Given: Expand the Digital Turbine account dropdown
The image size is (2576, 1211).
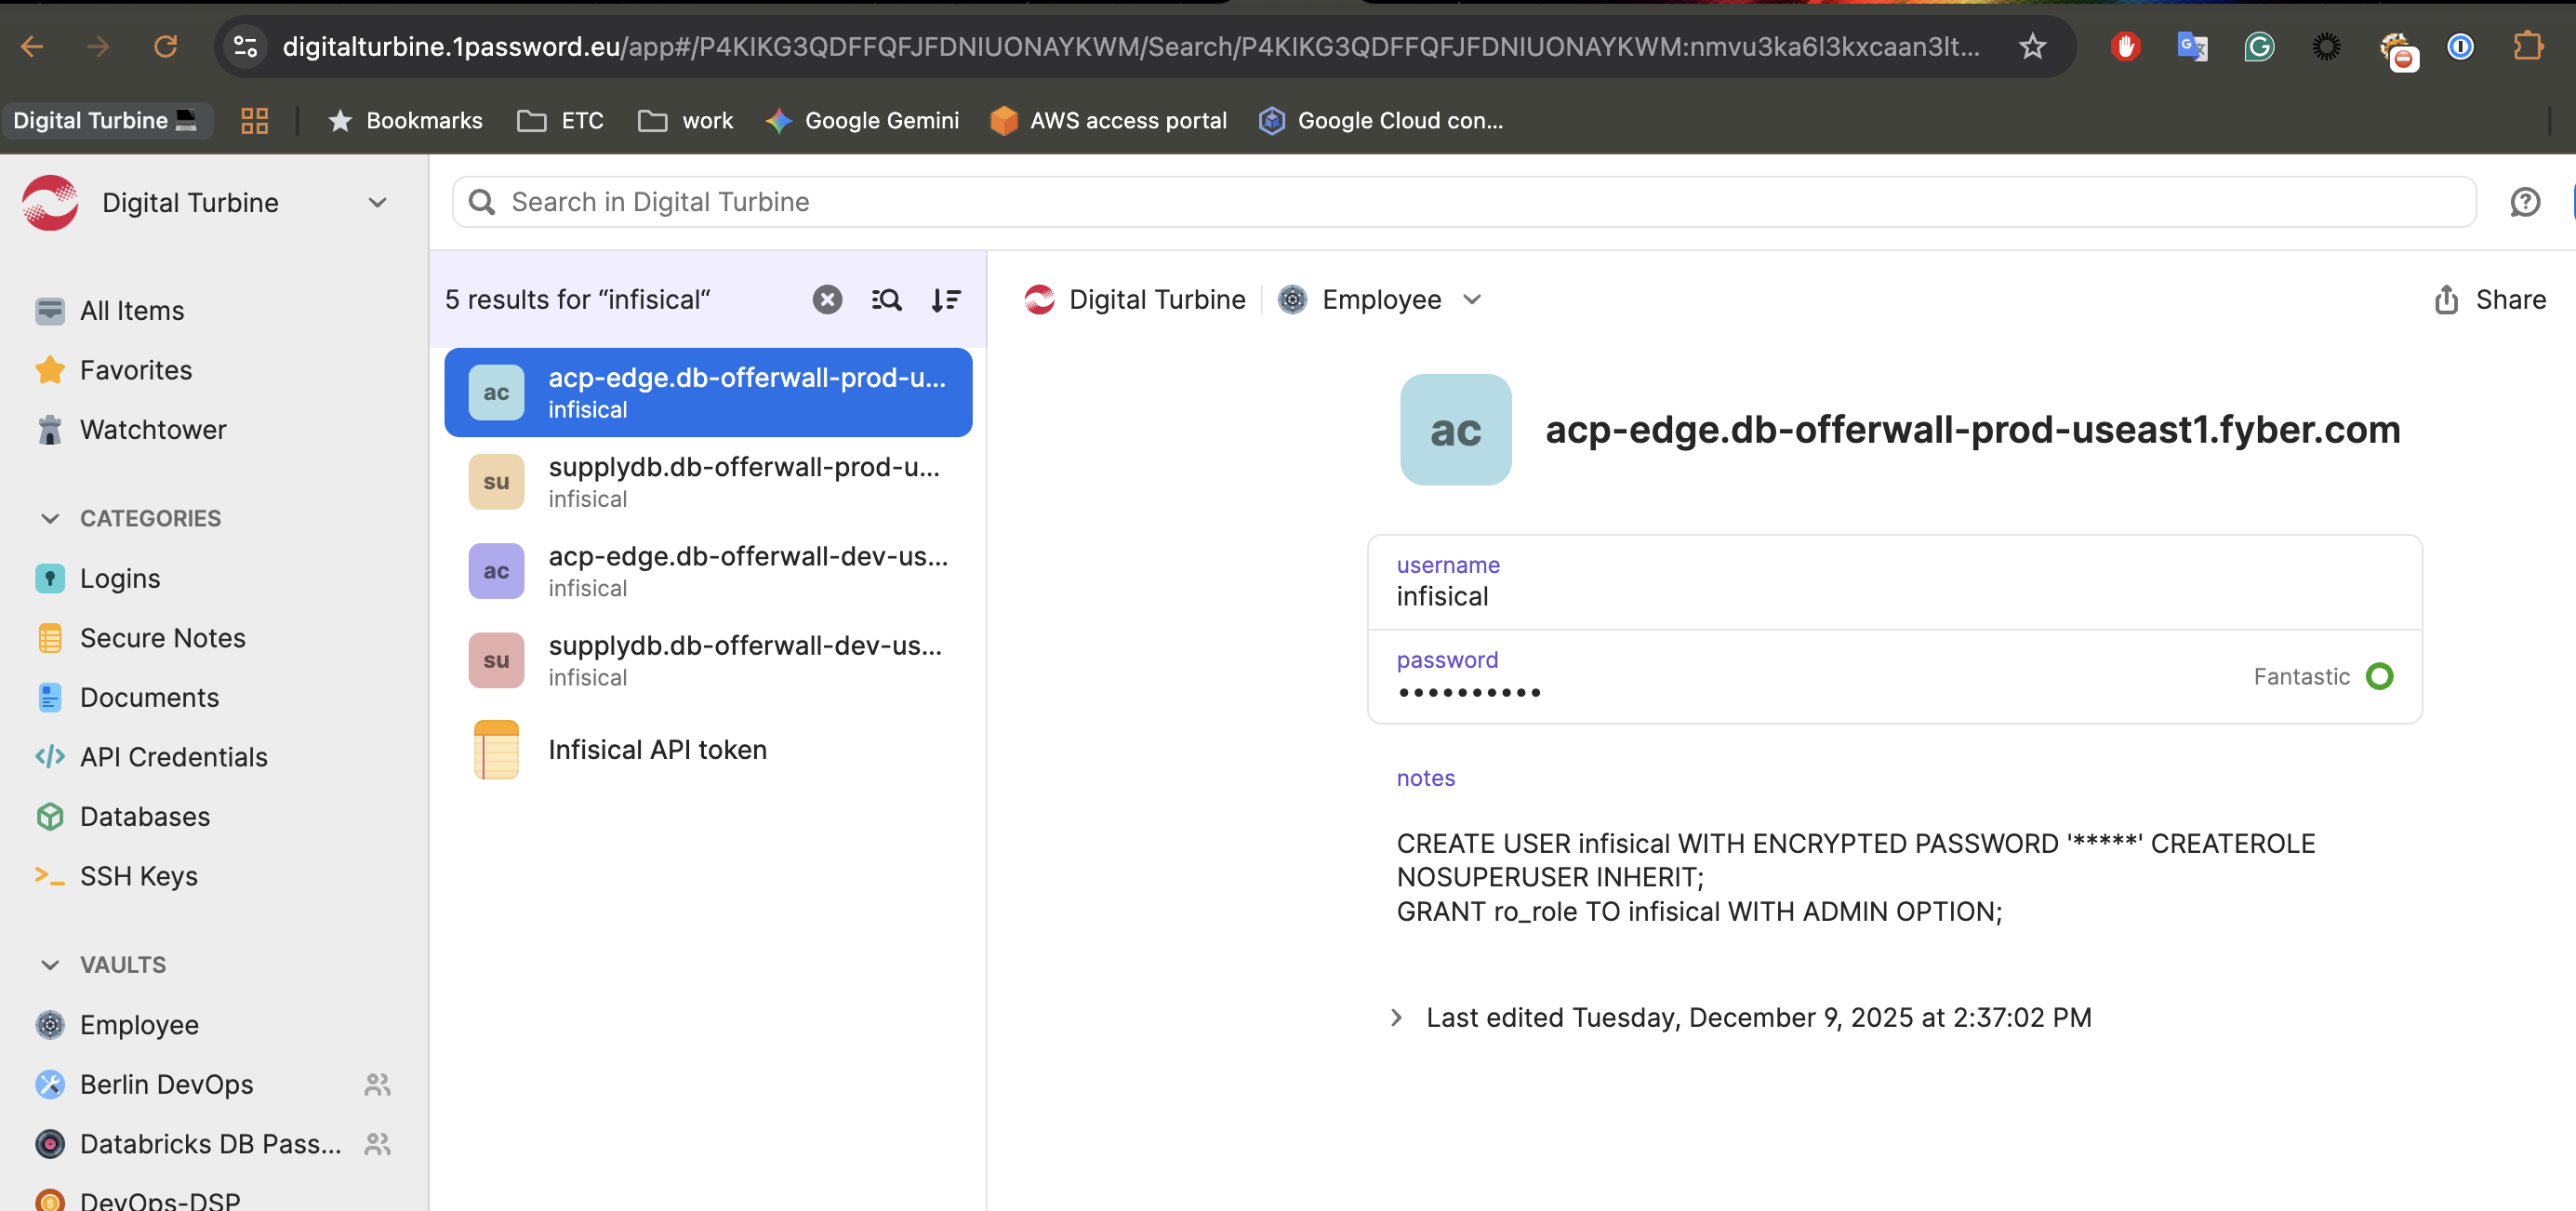Looking at the screenshot, I should point(377,202).
